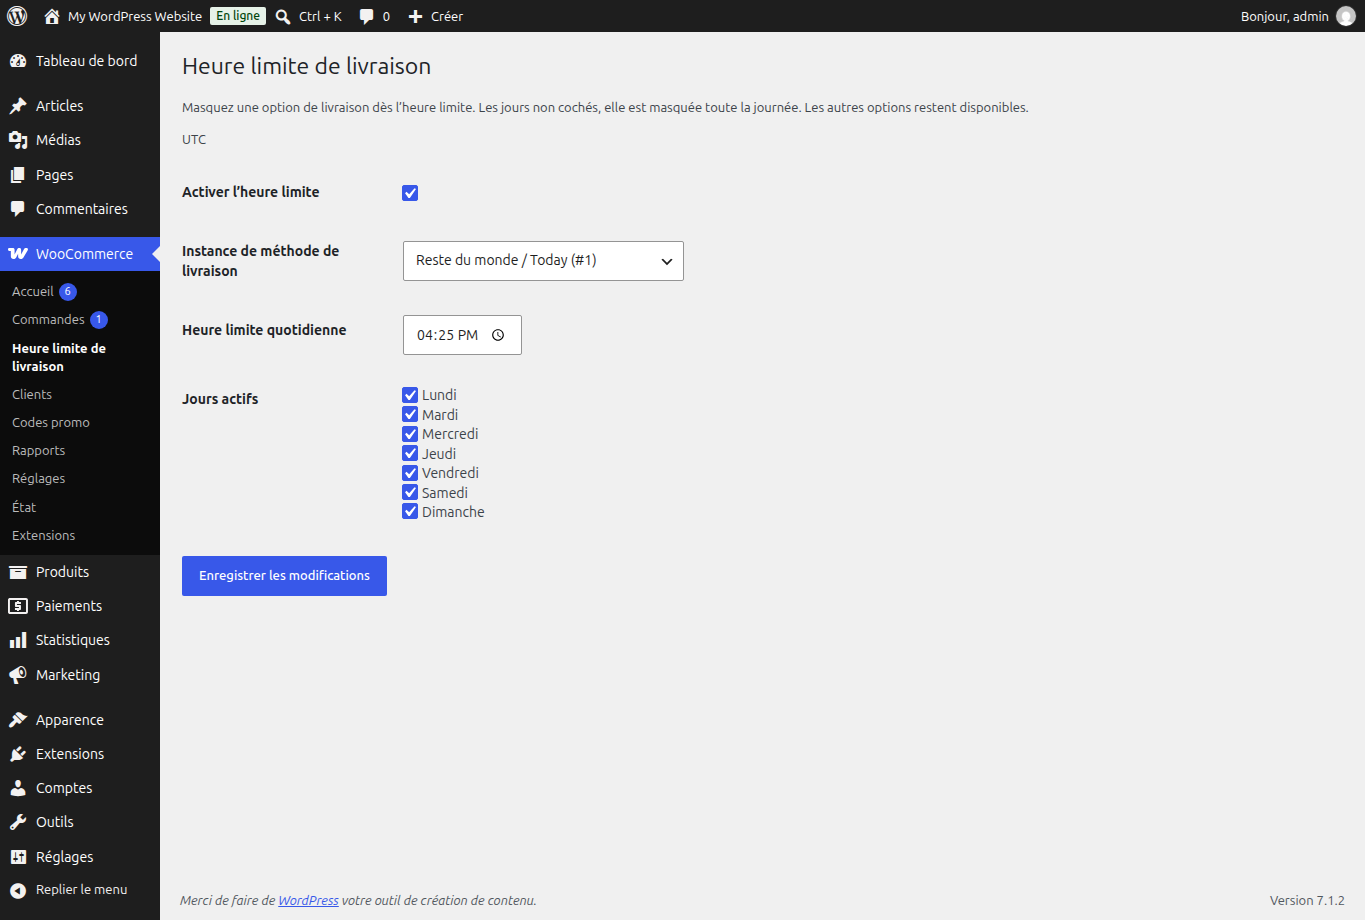
Task: Click the Médias icon in sidebar
Action: point(18,140)
